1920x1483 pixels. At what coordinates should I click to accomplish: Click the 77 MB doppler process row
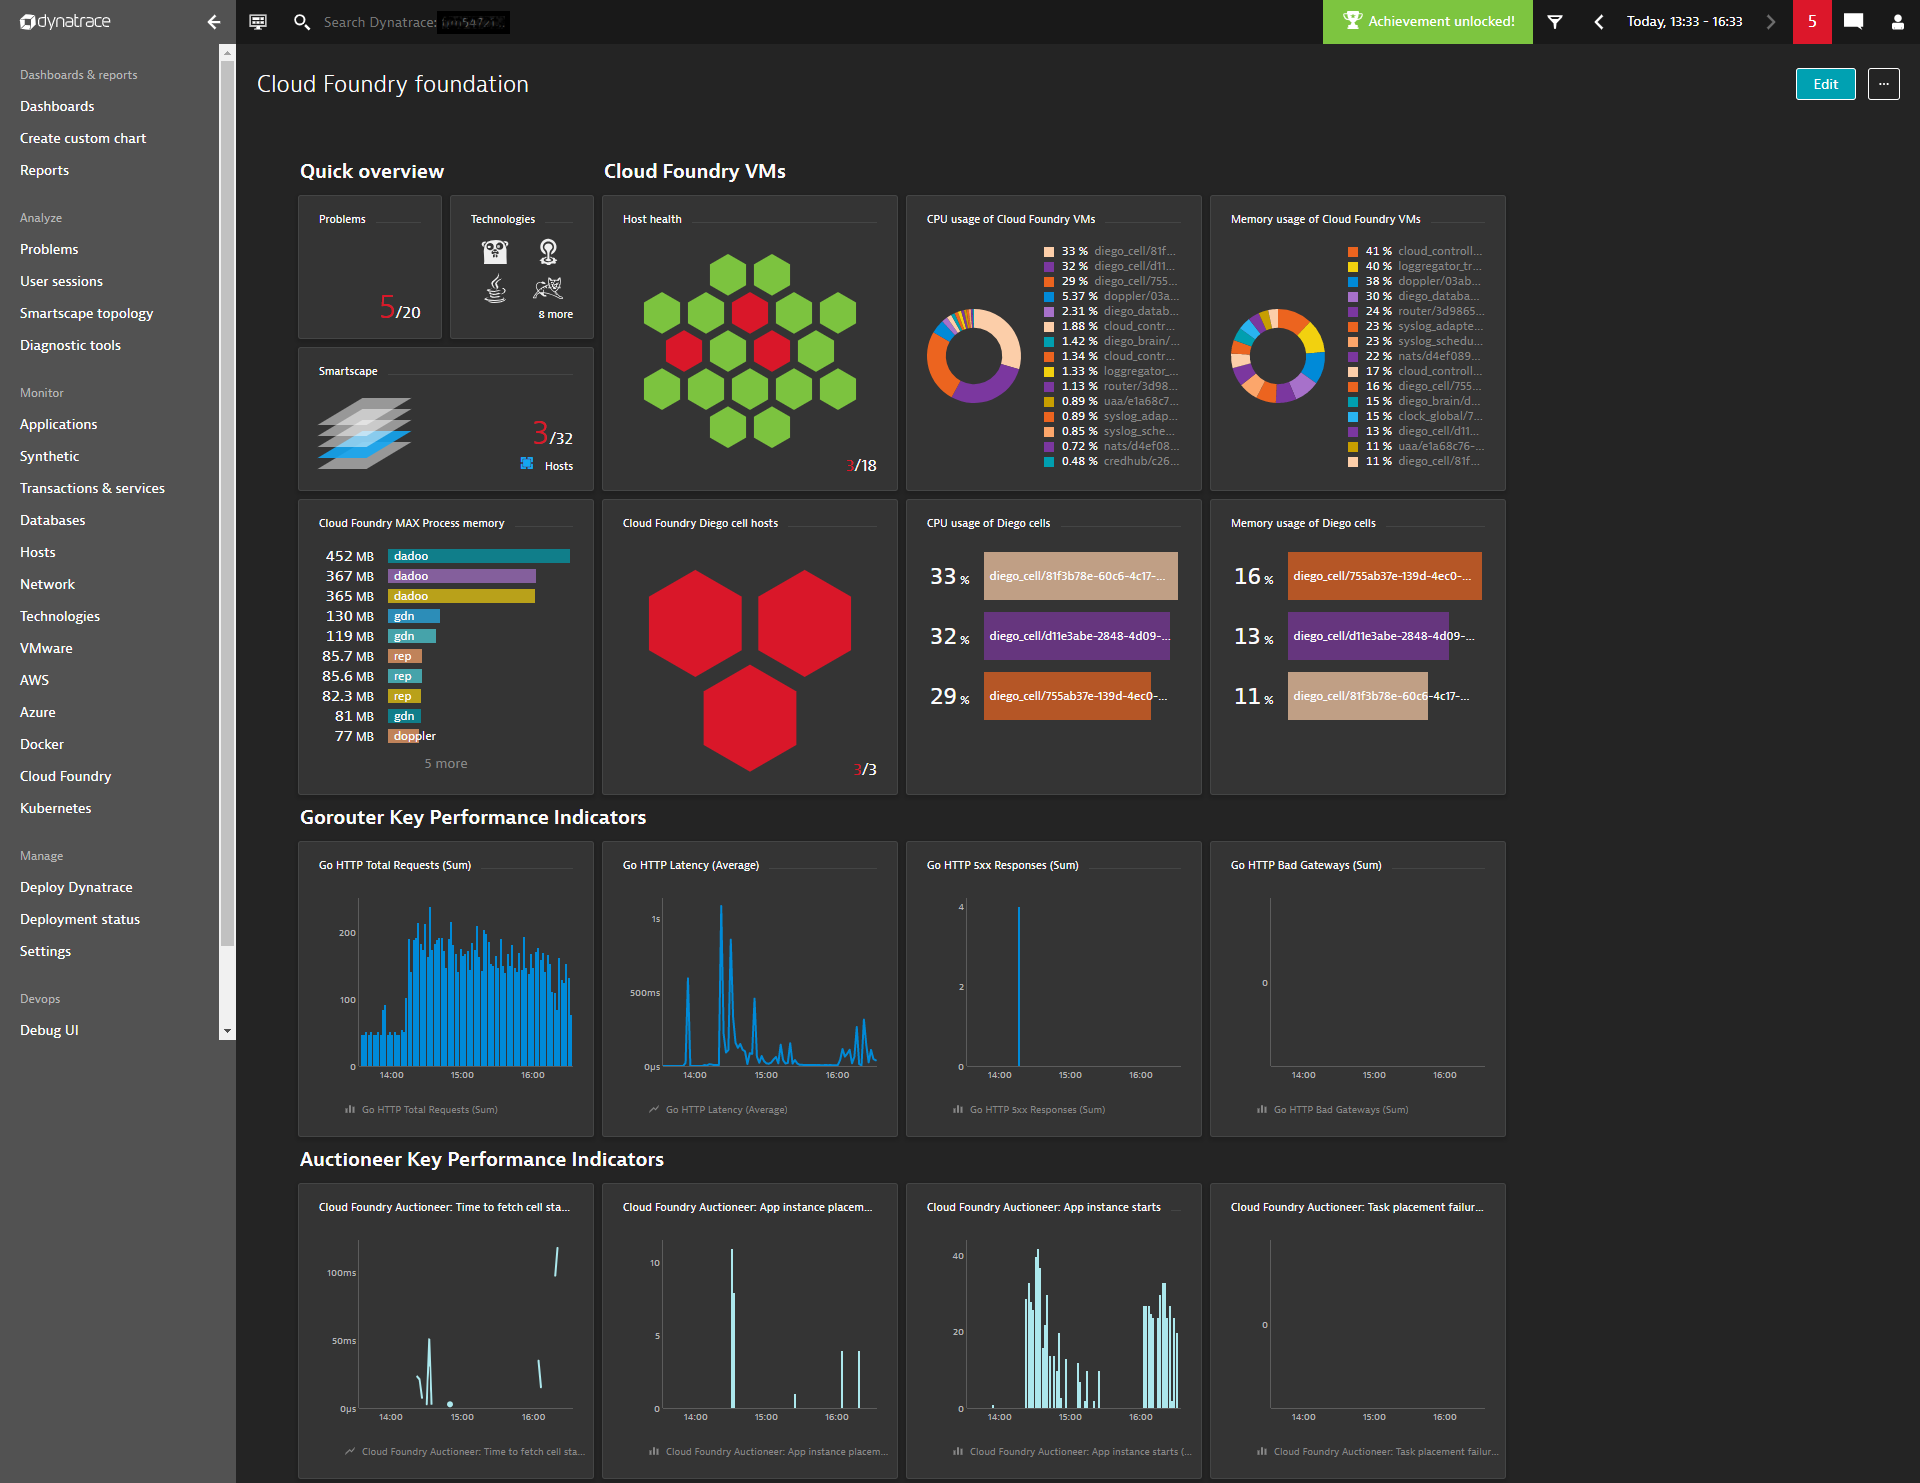click(x=445, y=736)
